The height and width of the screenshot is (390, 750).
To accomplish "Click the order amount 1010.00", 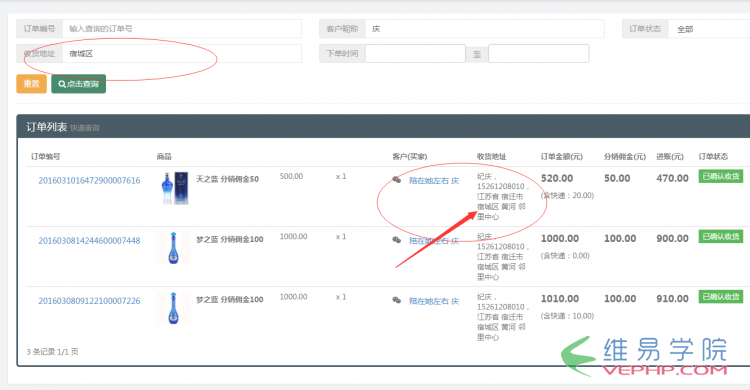I will [x=560, y=299].
